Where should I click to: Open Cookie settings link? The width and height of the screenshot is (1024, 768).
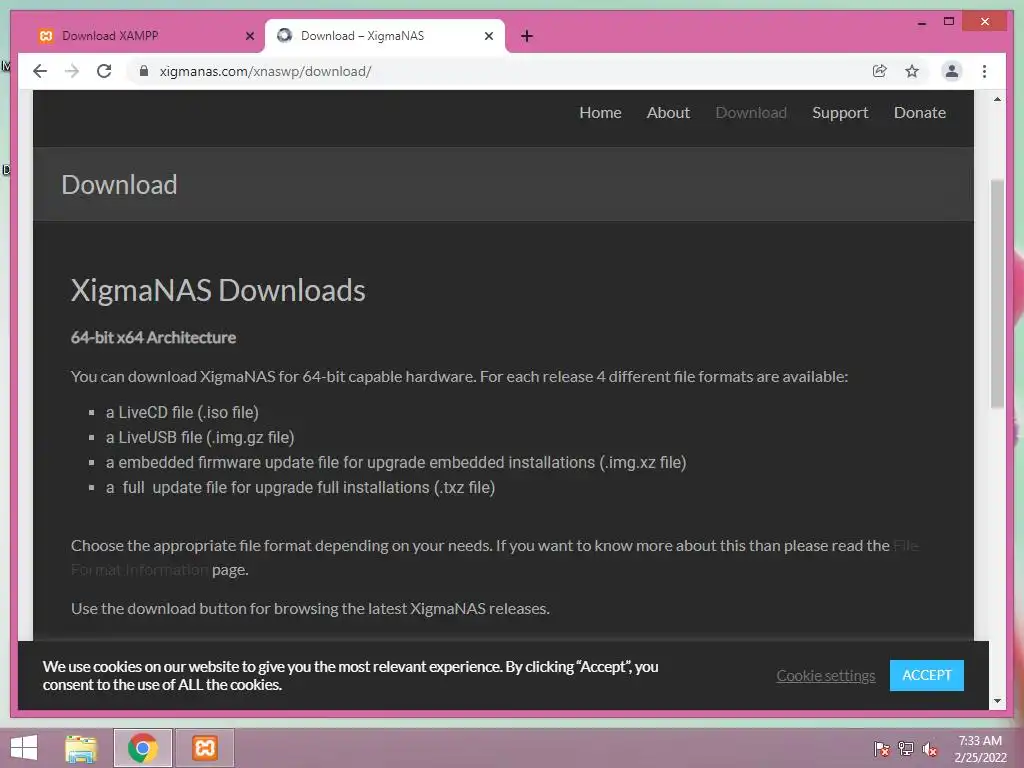[825, 675]
